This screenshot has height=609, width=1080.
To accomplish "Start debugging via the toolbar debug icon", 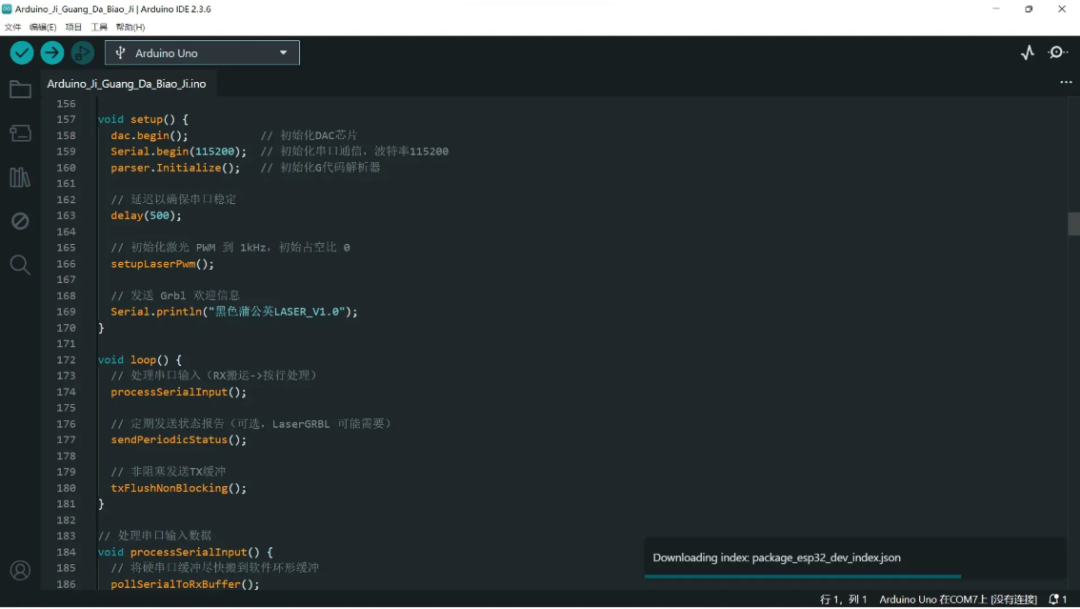I will [x=83, y=52].
